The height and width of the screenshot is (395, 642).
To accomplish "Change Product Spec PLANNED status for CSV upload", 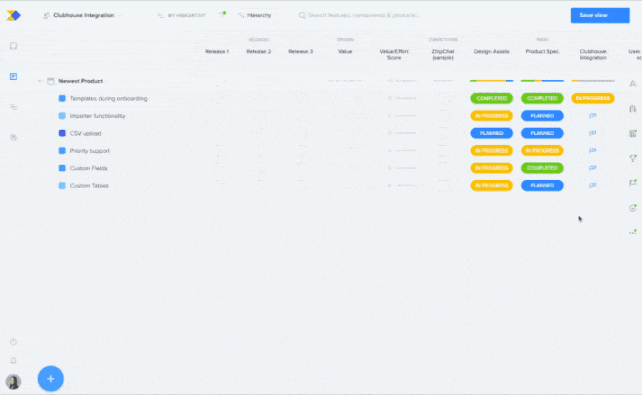I will [x=542, y=133].
